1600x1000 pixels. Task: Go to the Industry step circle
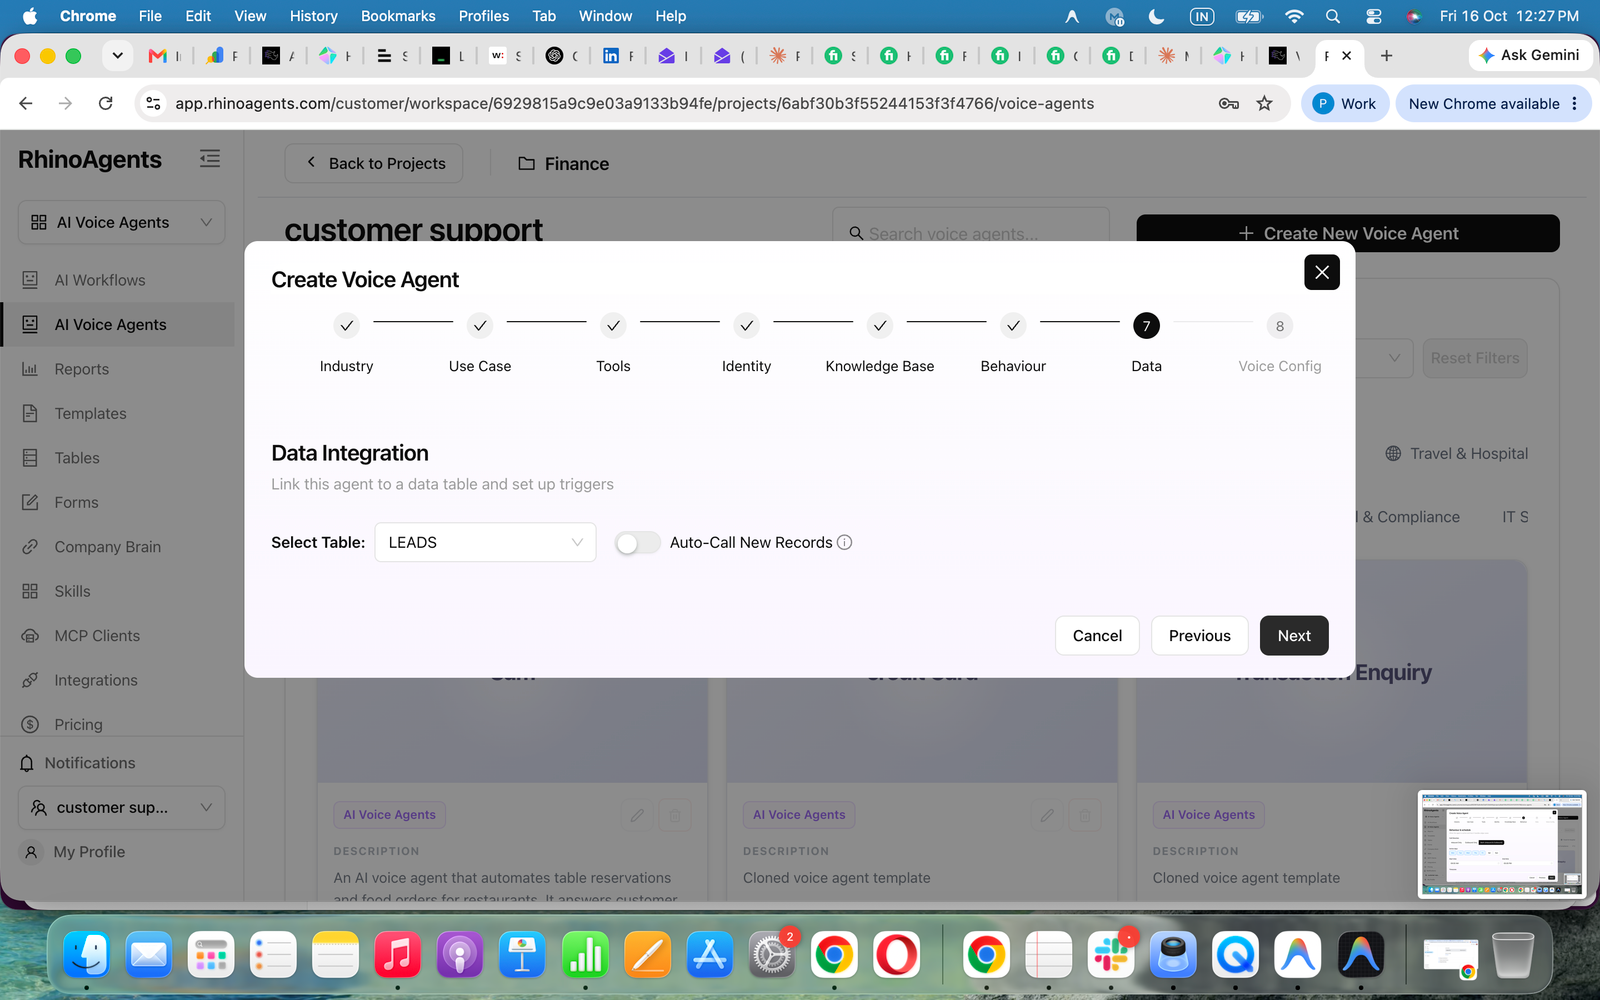point(346,326)
